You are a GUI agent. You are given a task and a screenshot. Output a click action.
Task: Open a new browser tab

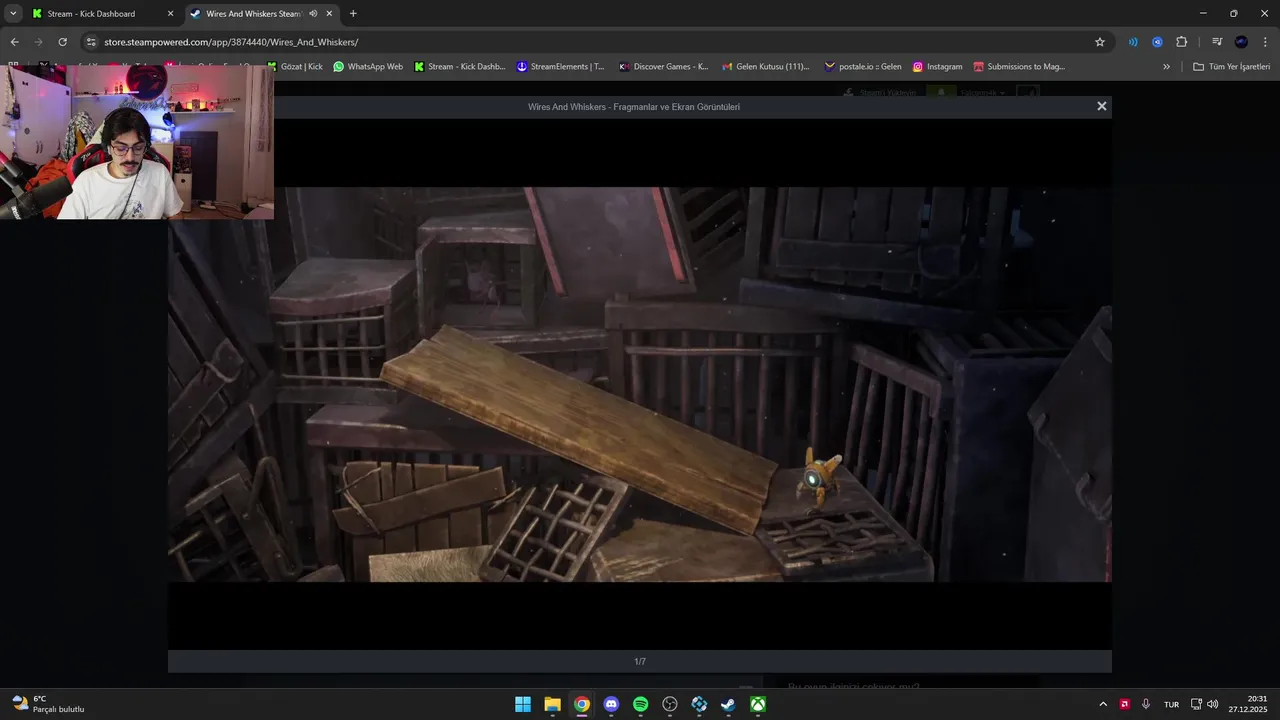[353, 14]
